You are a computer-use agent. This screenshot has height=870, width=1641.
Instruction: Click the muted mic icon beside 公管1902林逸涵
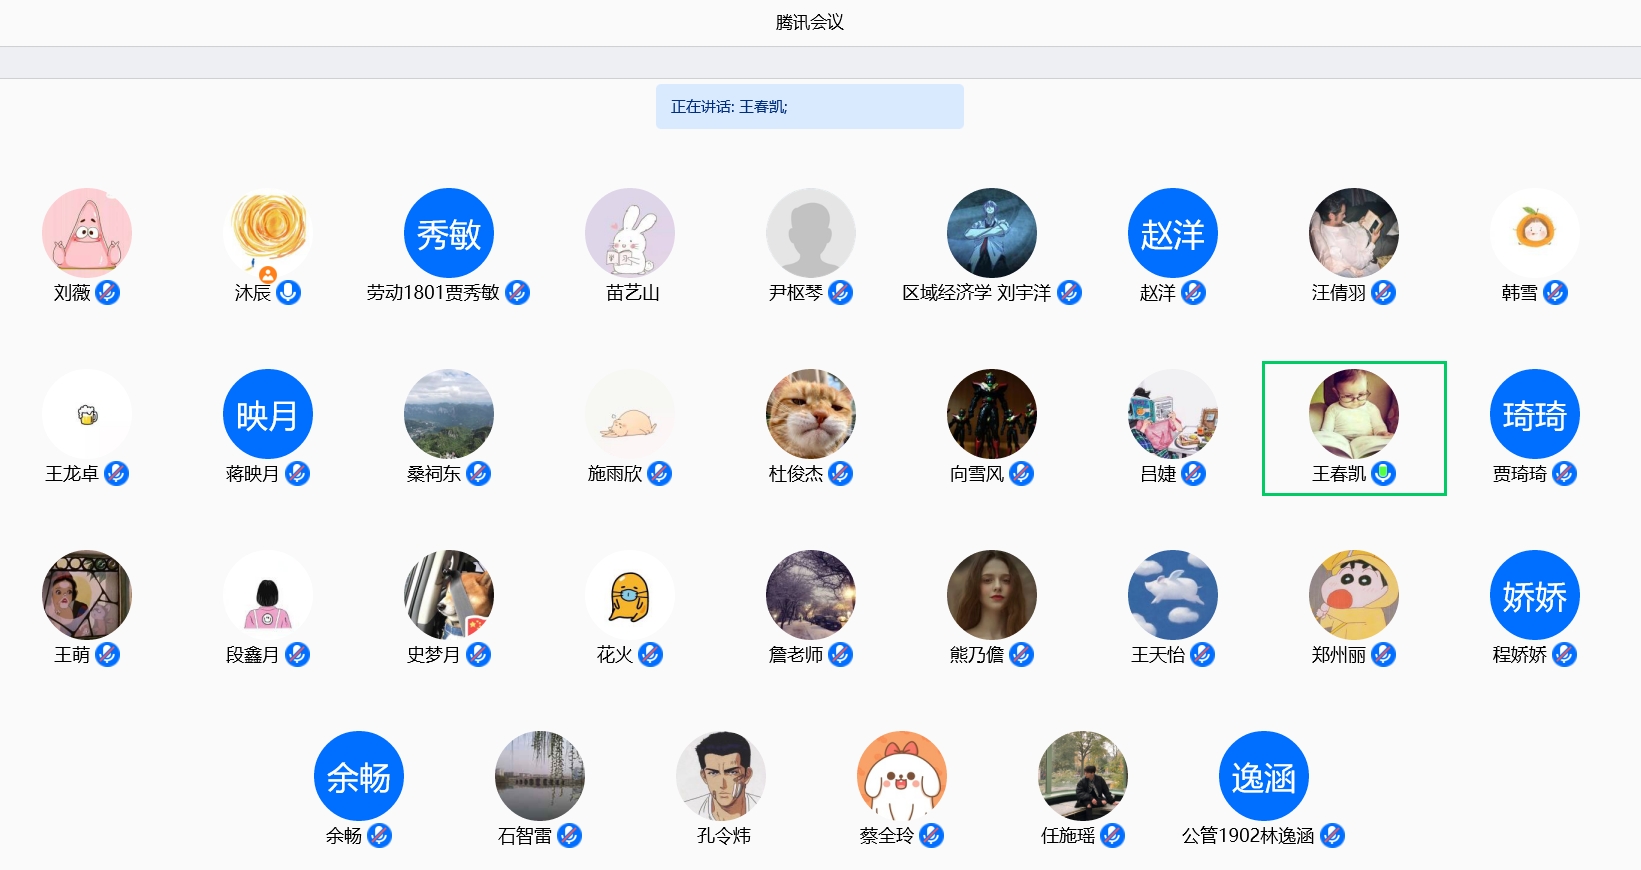(1332, 836)
